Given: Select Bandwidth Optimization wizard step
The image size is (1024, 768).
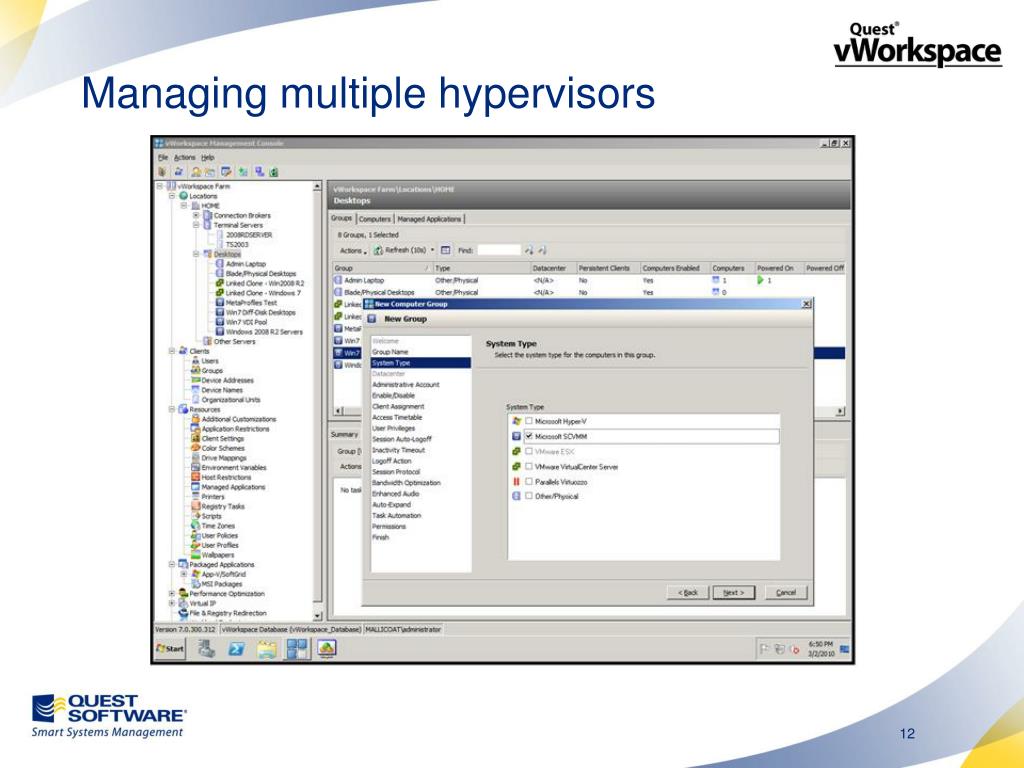Looking at the screenshot, I should point(406,483).
